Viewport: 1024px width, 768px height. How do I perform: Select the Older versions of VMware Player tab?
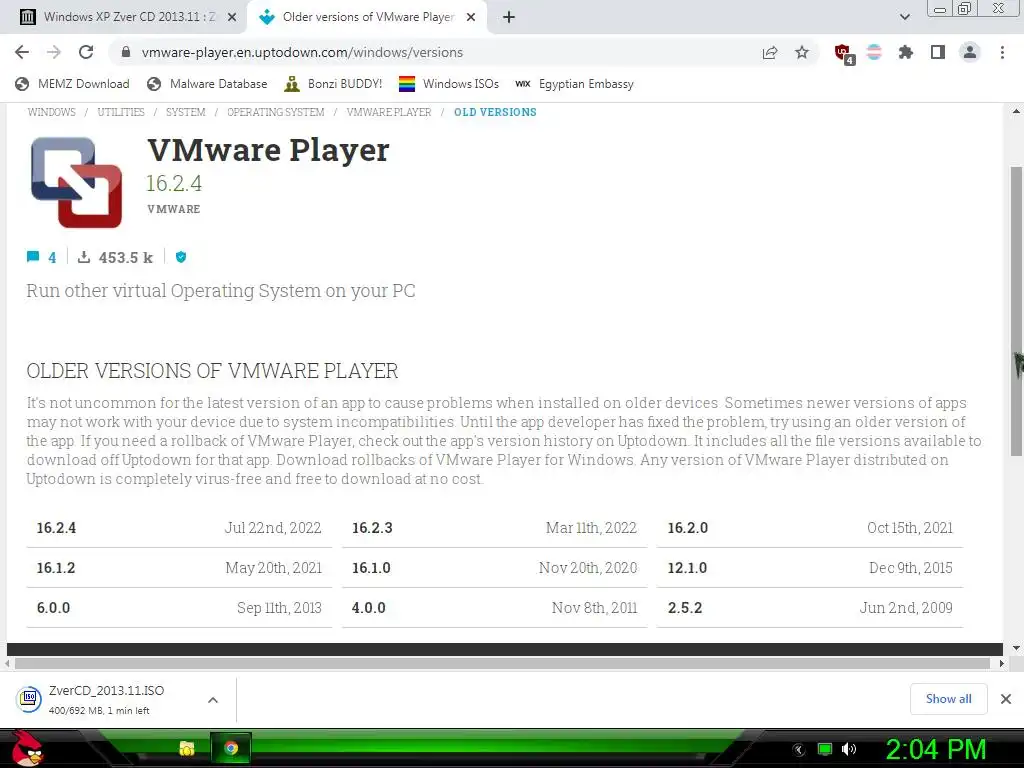click(x=368, y=17)
